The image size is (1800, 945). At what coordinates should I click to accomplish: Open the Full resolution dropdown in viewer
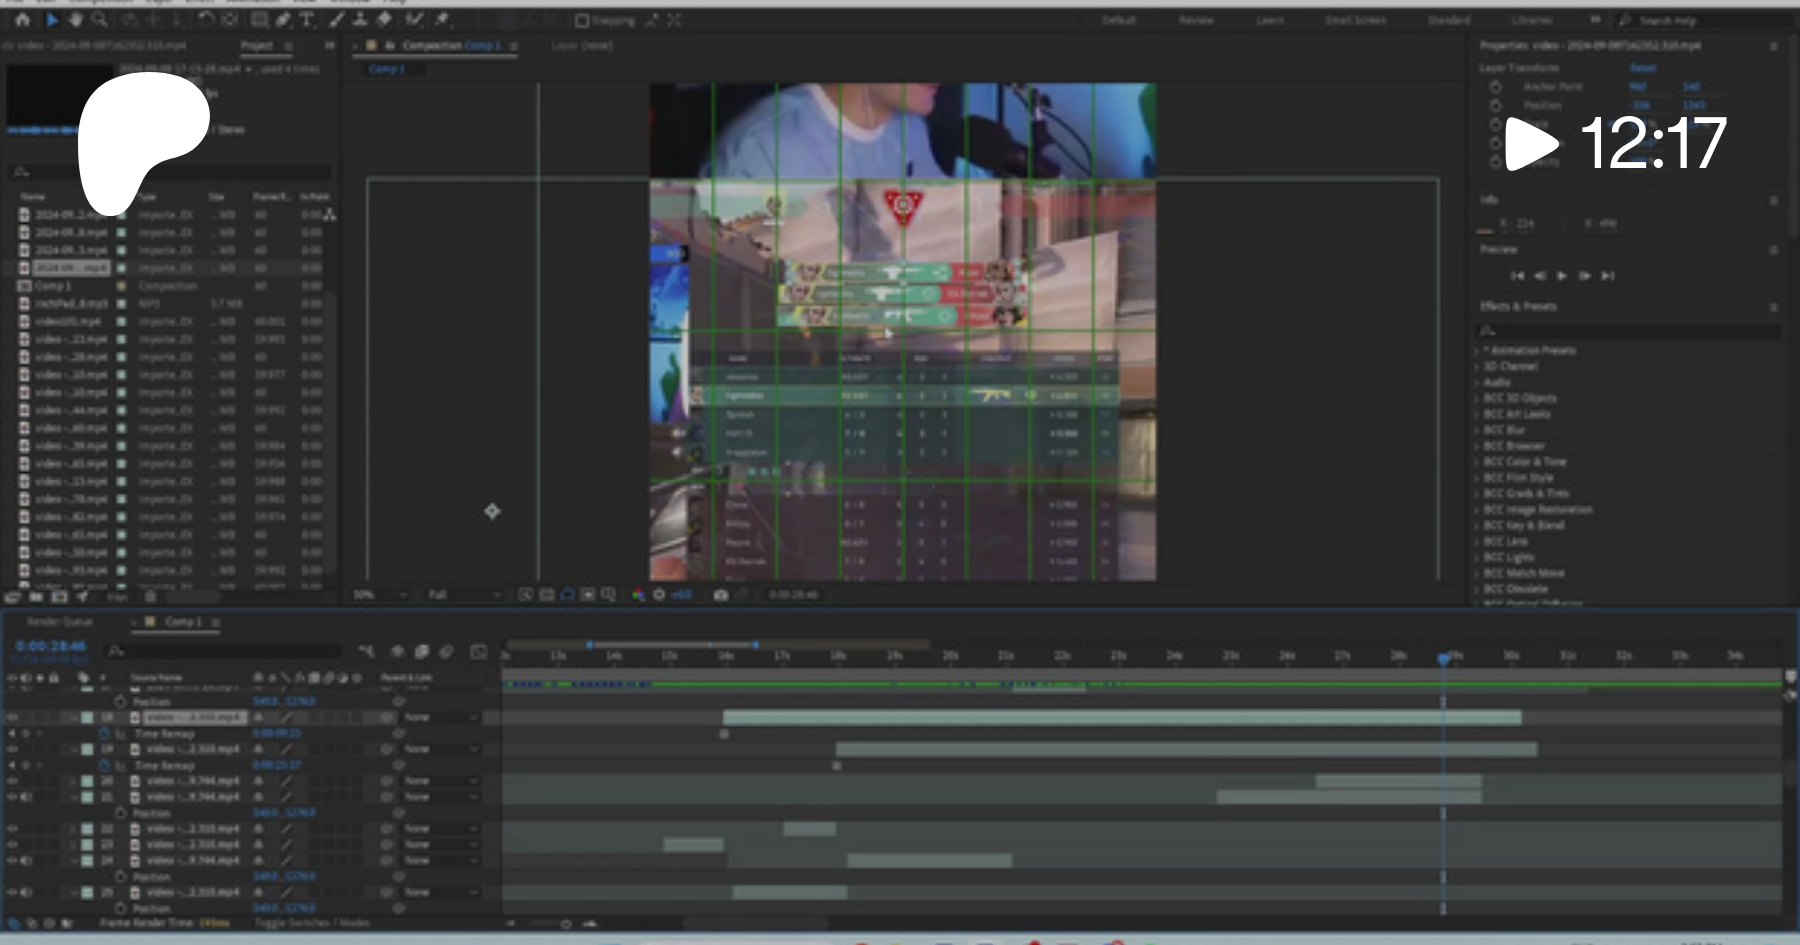[x=464, y=595]
